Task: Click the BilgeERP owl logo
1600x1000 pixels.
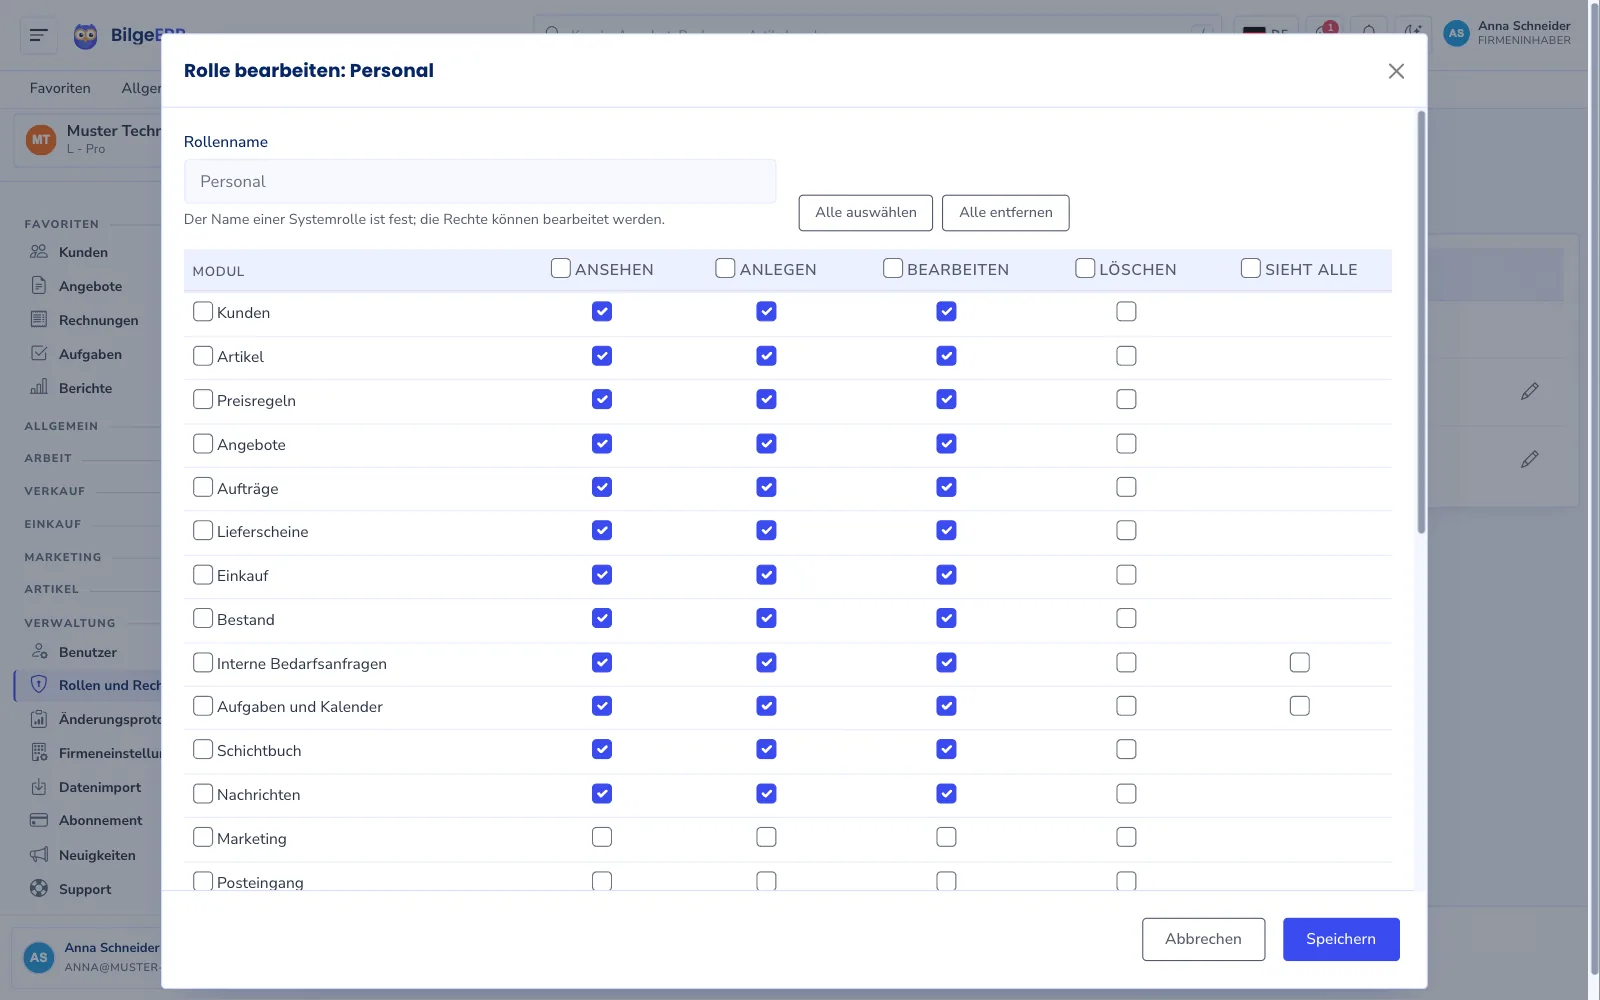Action: pyautogui.click(x=86, y=36)
